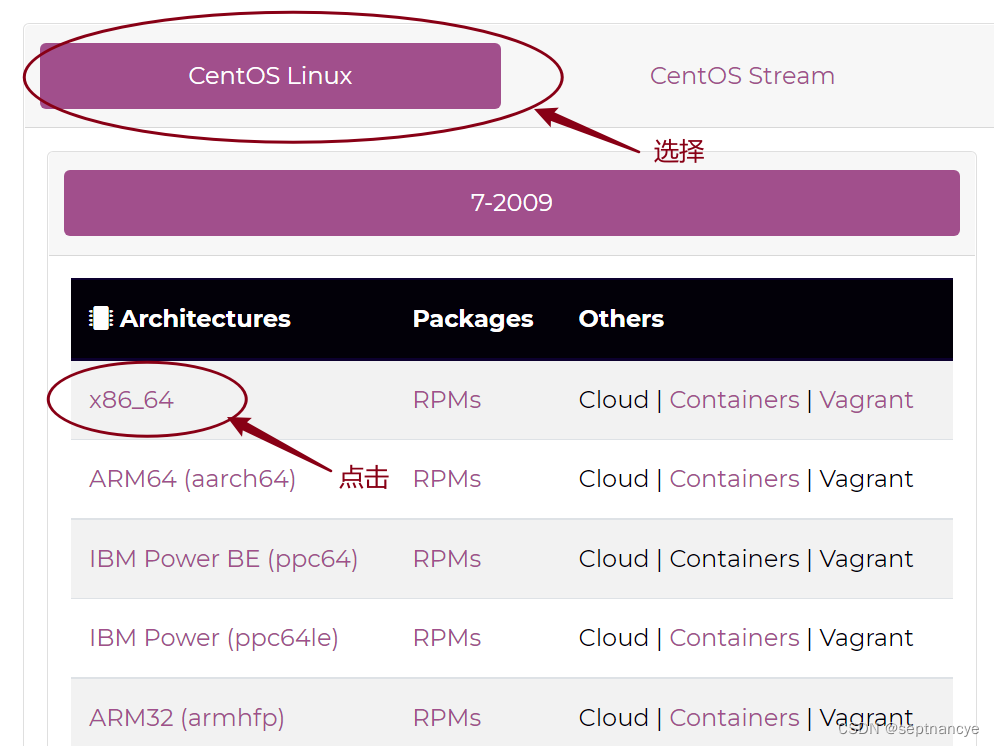994x746 pixels.
Task: Click the Packages column header
Action: pos(472,318)
